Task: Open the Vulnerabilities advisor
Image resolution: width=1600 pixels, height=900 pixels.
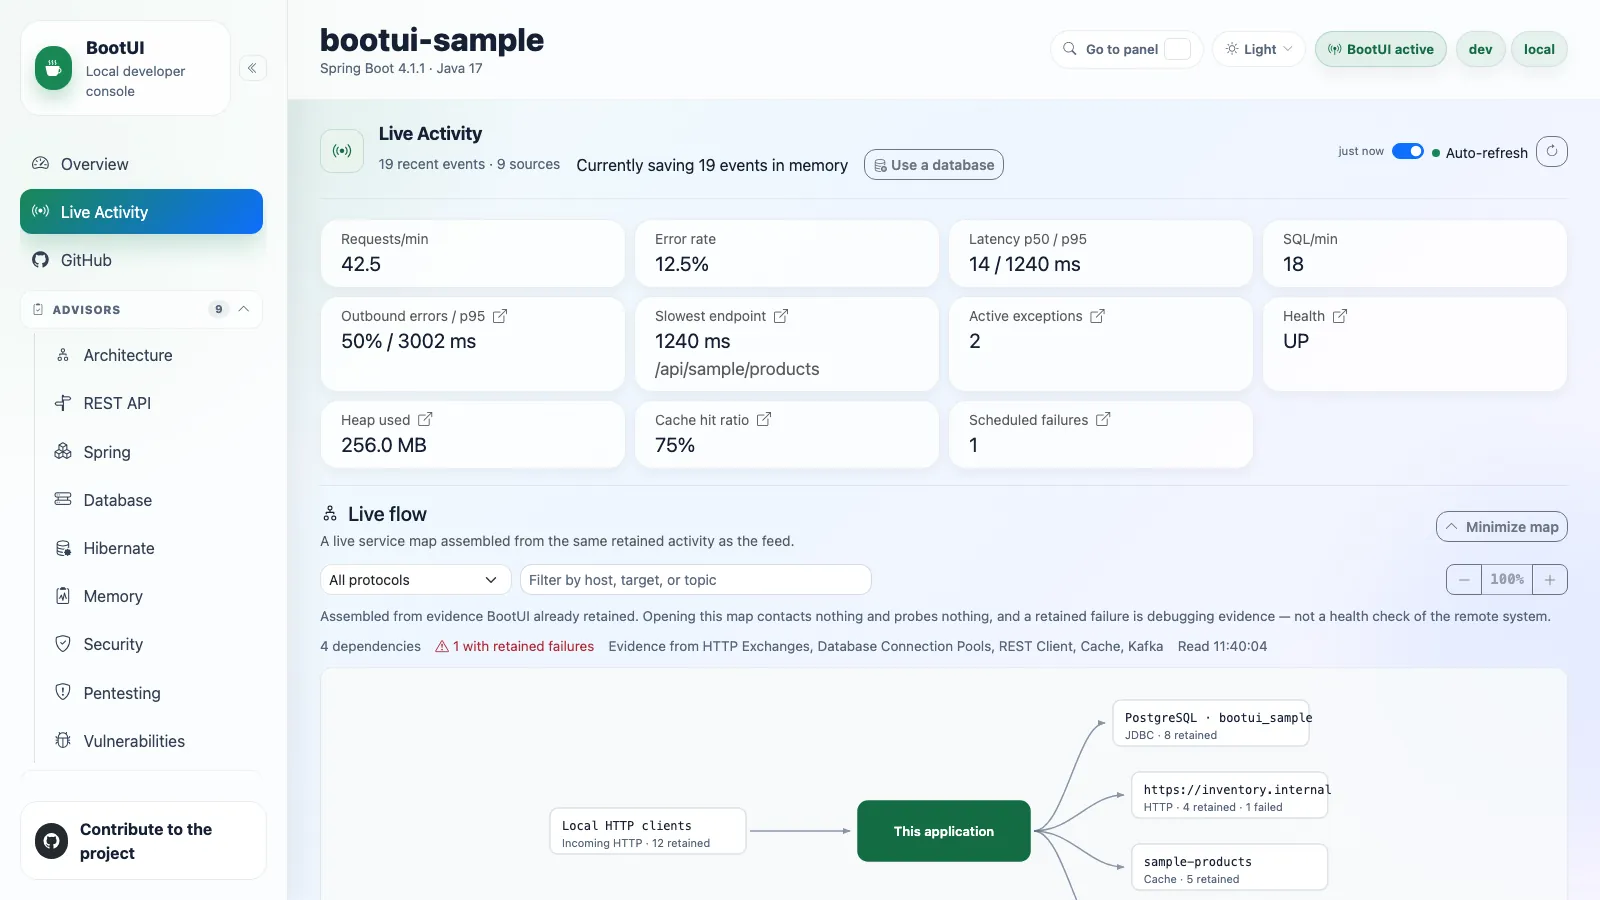Action: point(148,741)
